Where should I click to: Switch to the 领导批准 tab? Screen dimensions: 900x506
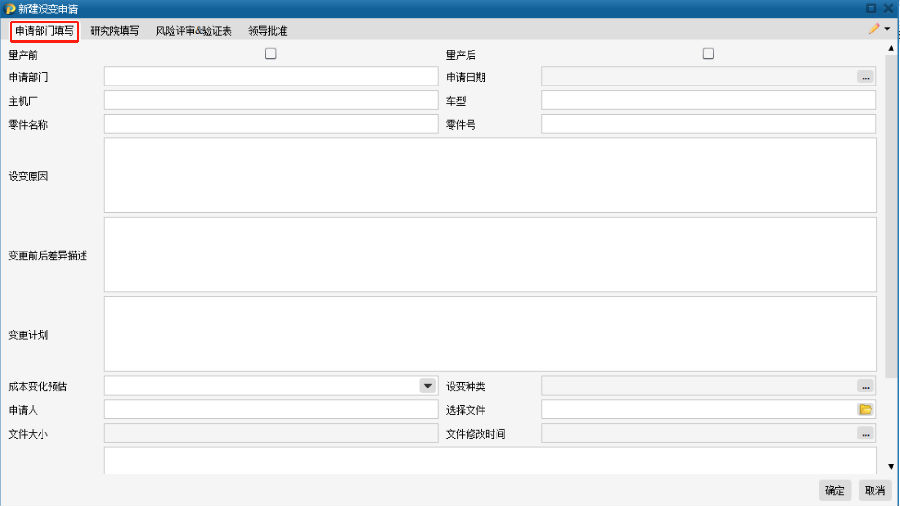point(267,31)
